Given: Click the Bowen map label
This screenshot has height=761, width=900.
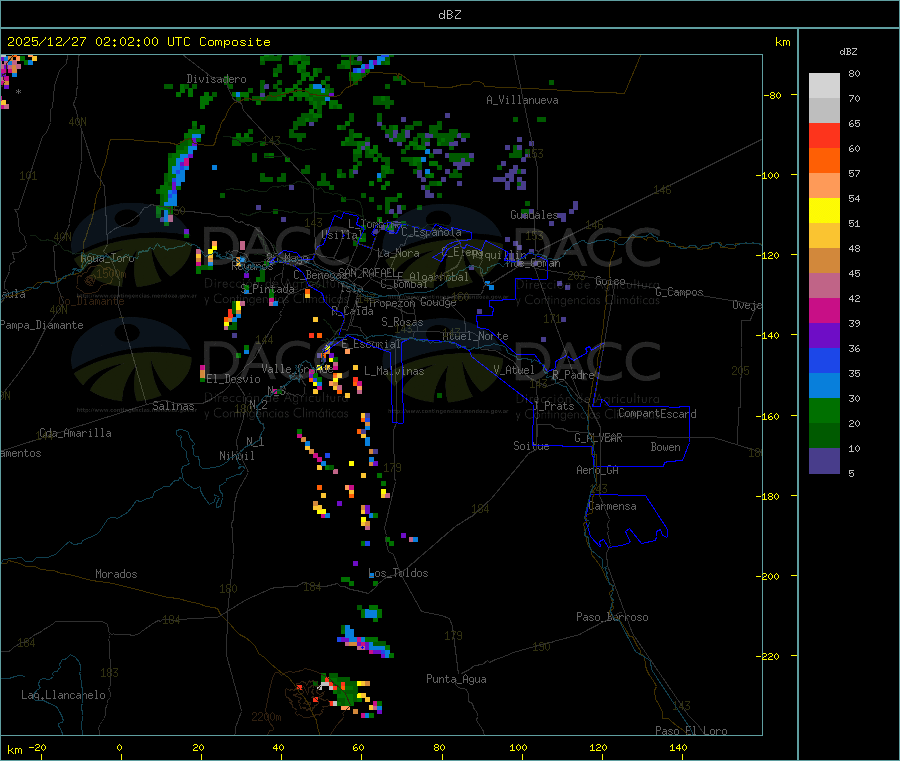Looking at the screenshot, I should pos(665,447).
